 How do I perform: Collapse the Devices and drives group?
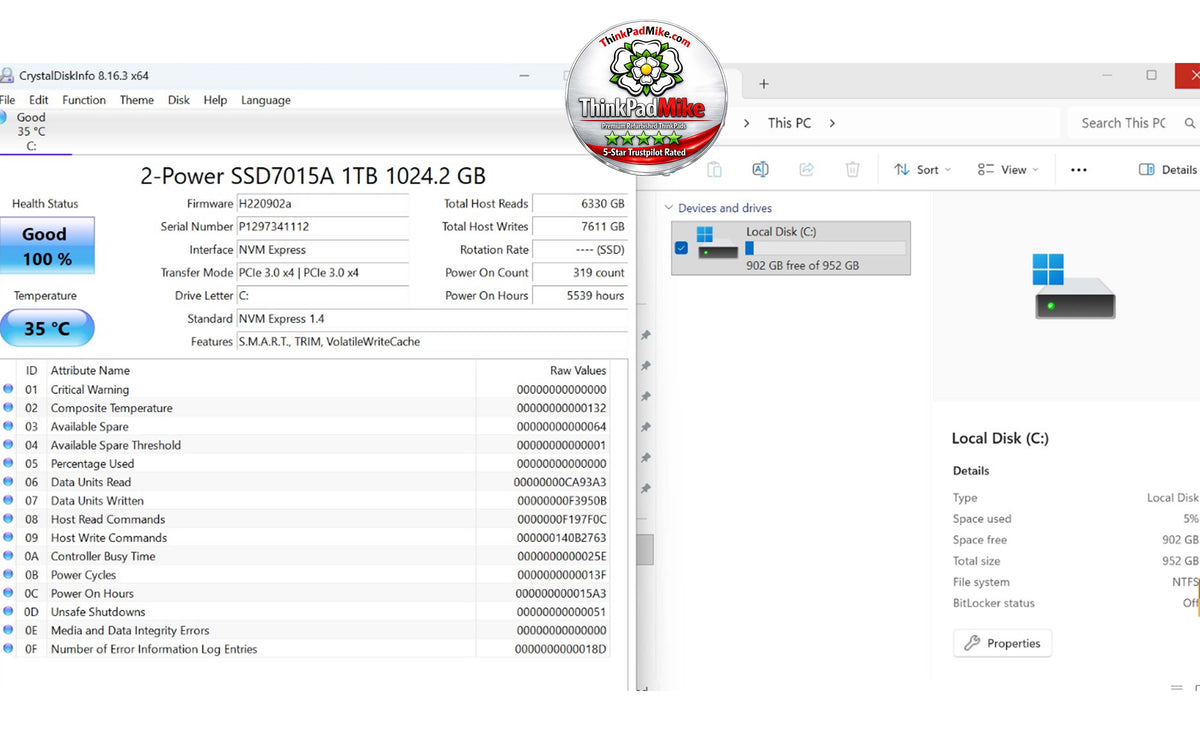tap(668, 208)
